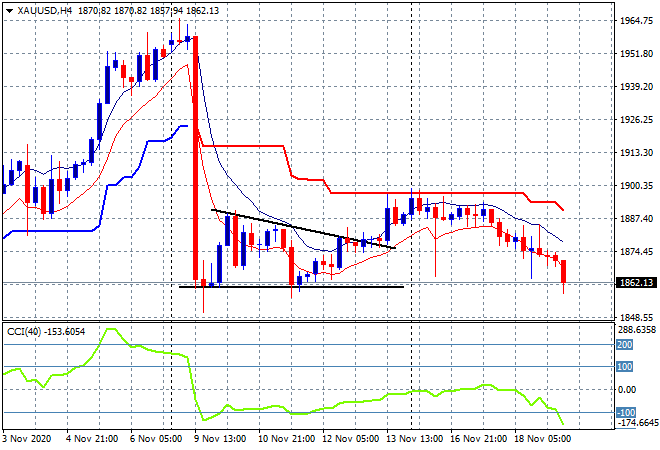Click the dropdown triangle beside XAUUSD,H4
Image resolution: width=660 pixels, height=450 pixels.
[x=9, y=10]
